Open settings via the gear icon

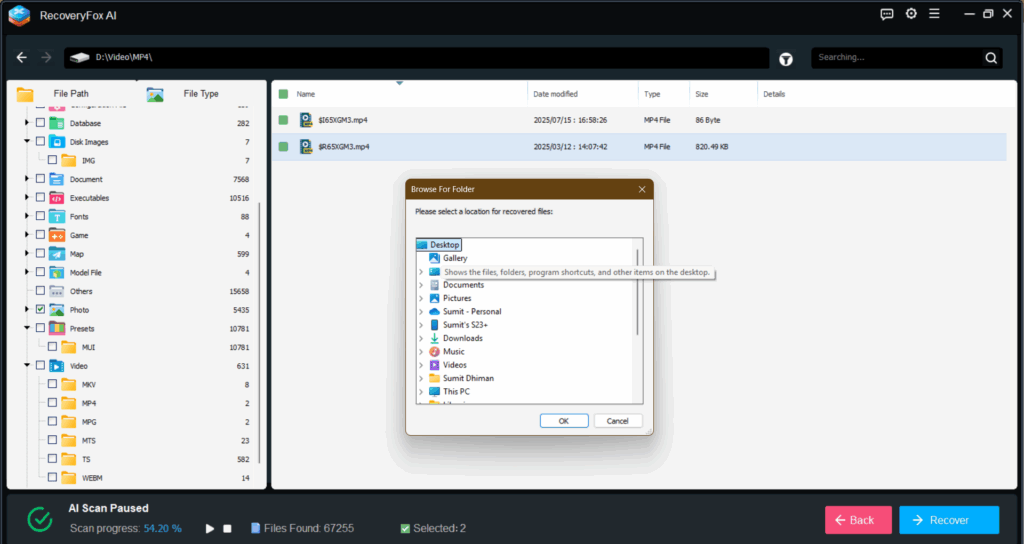pyautogui.click(x=911, y=14)
